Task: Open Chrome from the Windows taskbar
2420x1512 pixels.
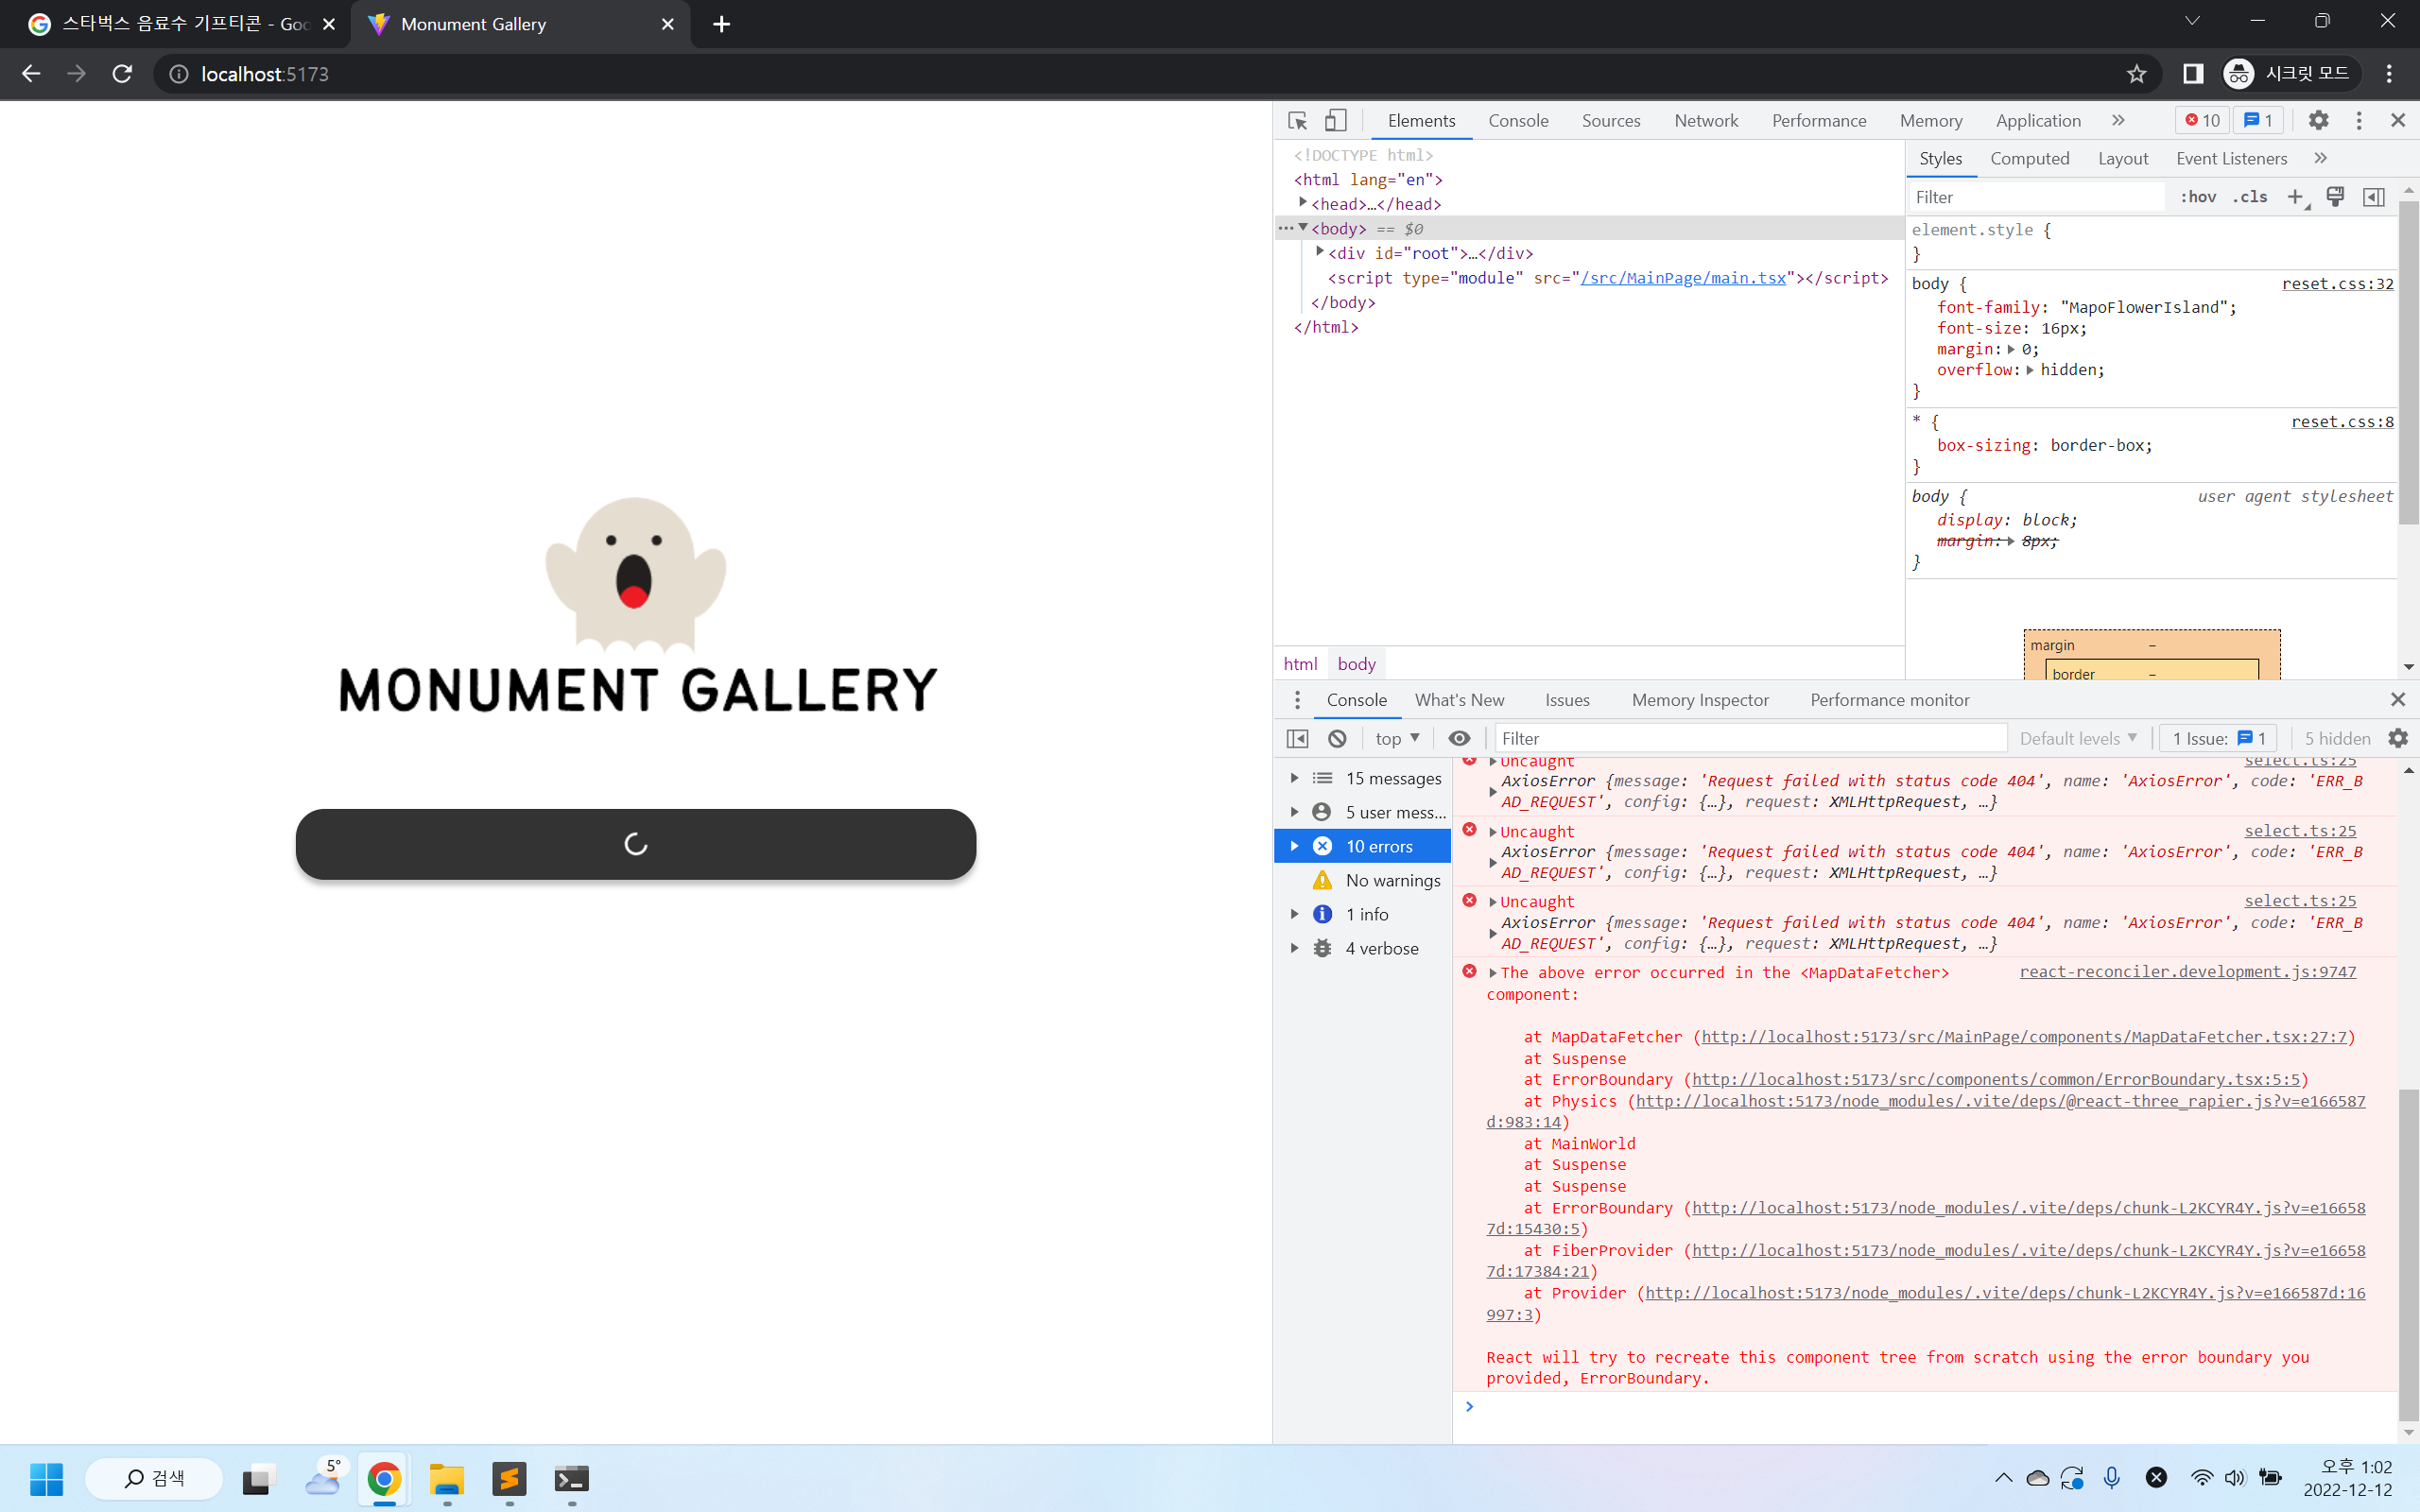Action: [x=384, y=1478]
